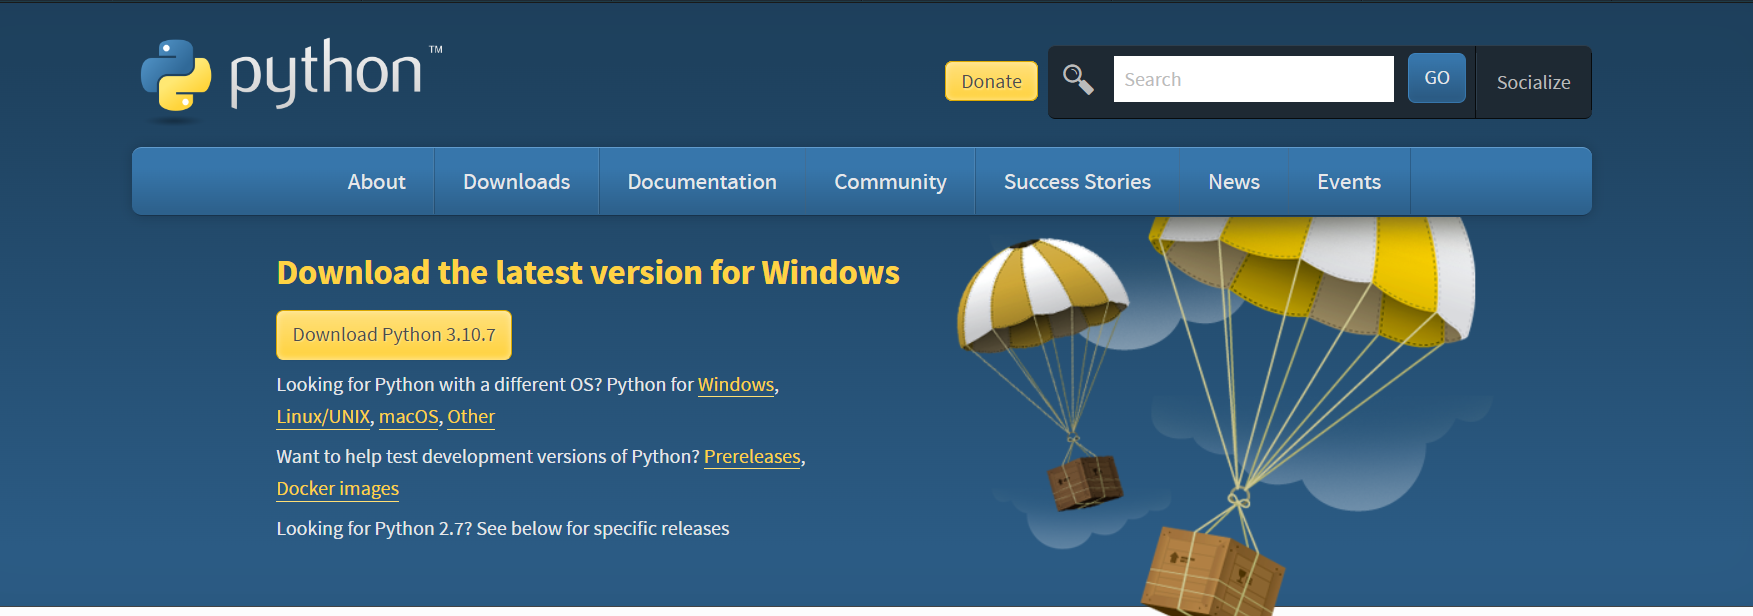Open the Downloads menu item
1753x616 pixels.
(x=516, y=182)
